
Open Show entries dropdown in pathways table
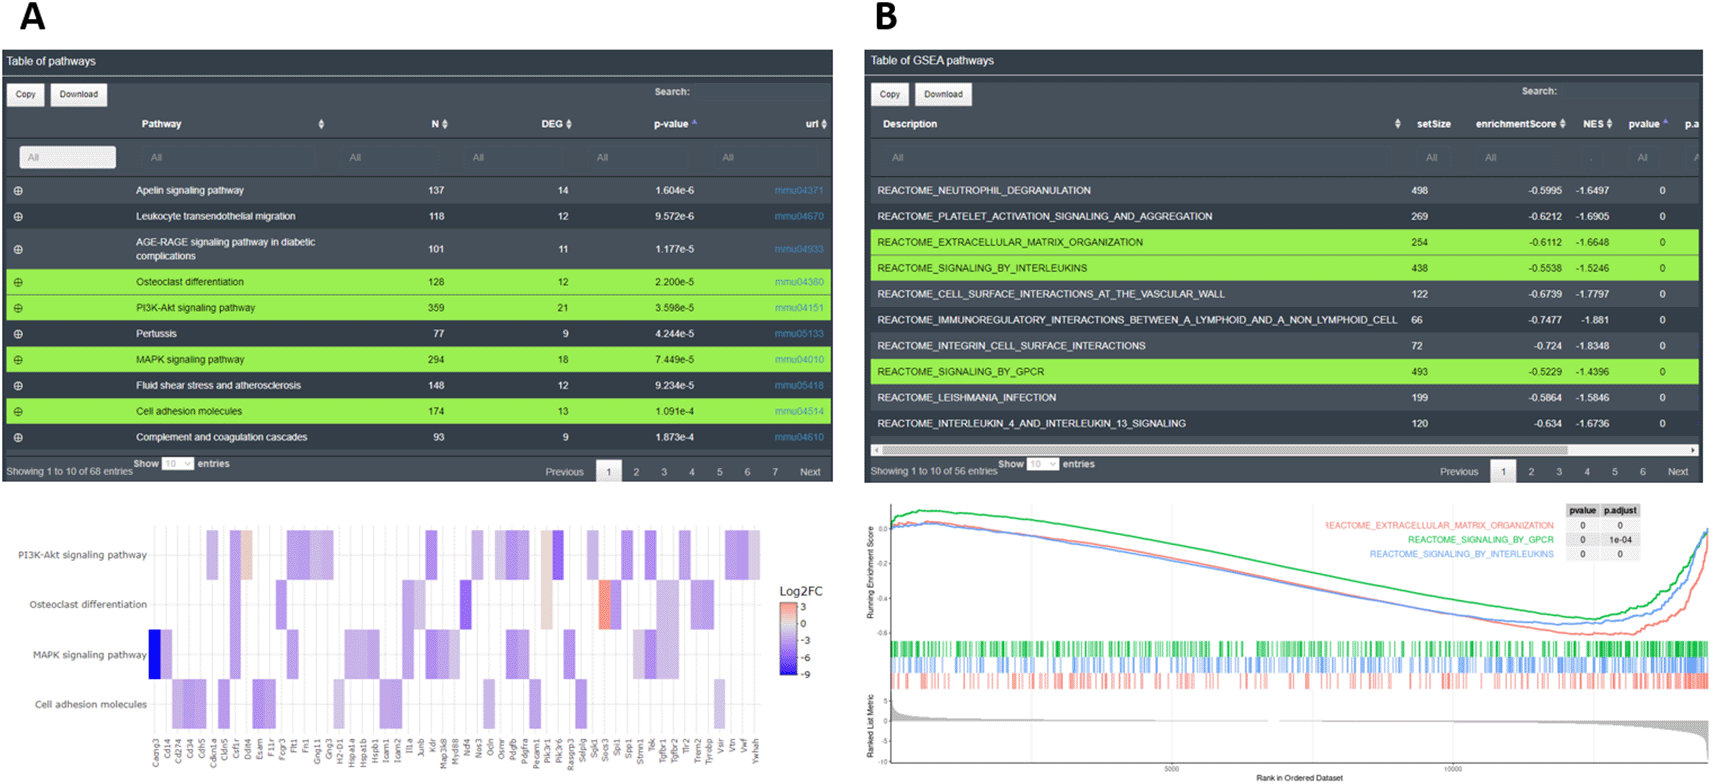178,464
